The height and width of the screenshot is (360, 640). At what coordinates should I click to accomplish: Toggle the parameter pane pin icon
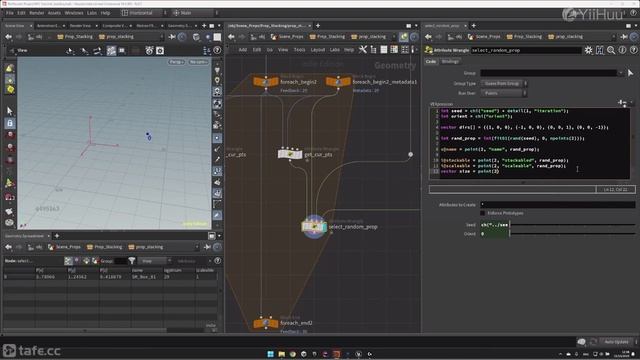[x=624, y=37]
